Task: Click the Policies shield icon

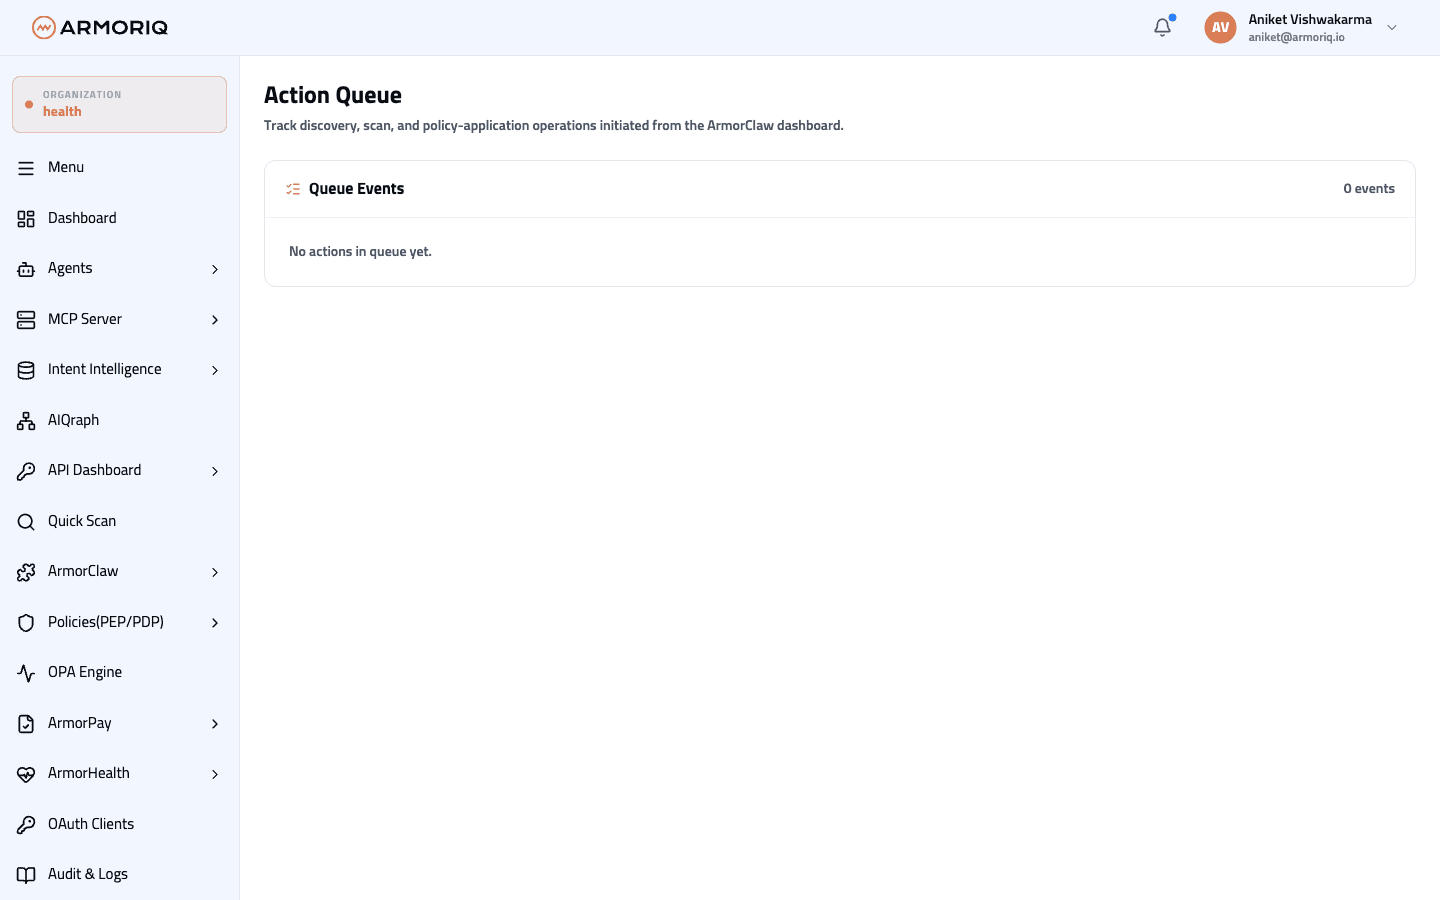Action: (26, 622)
